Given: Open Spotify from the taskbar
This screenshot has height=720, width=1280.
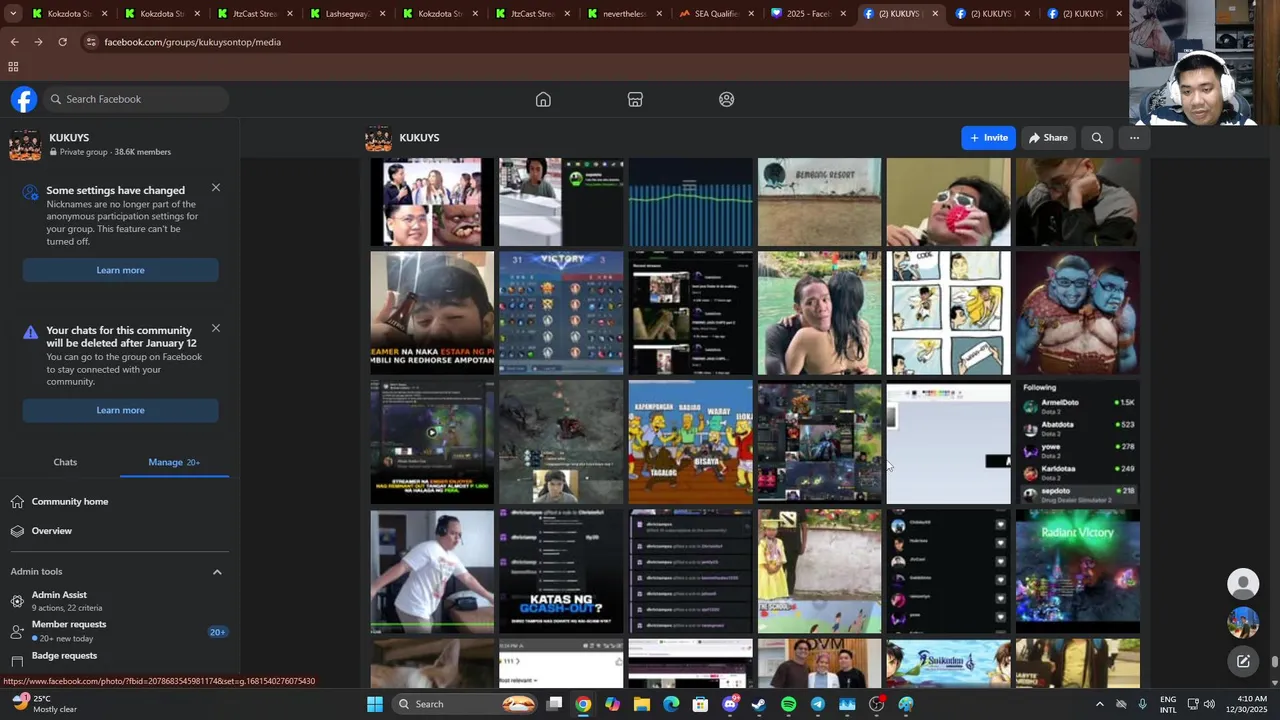Looking at the screenshot, I should (x=788, y=704).
